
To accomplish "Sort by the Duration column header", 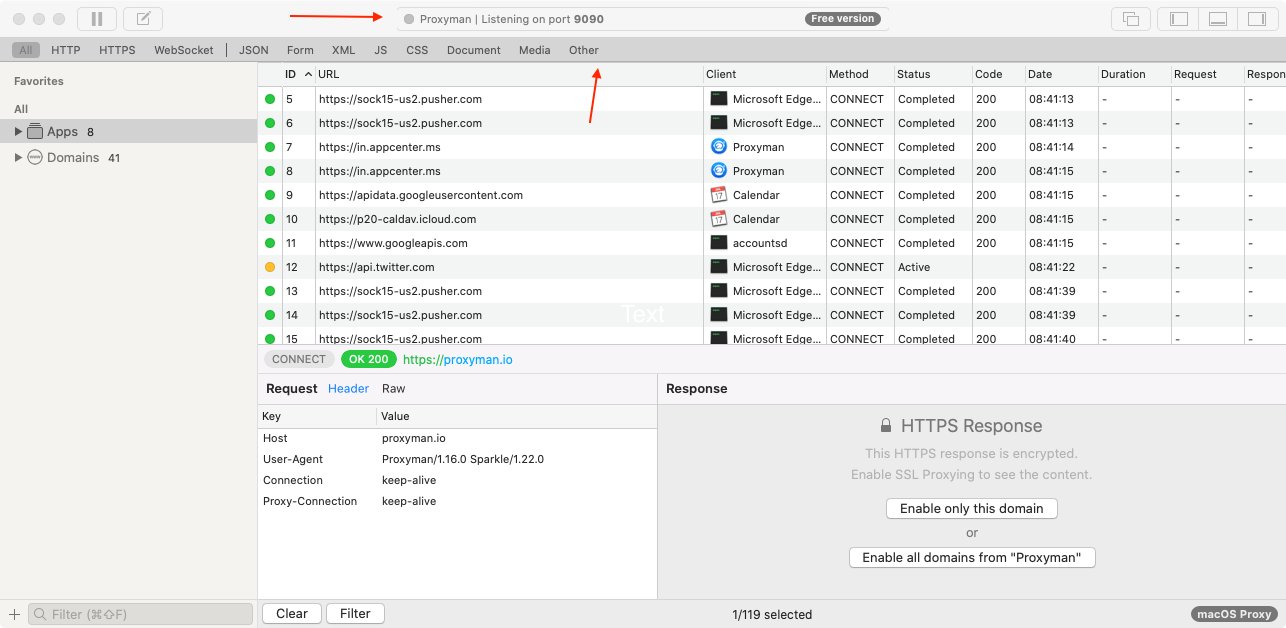I will tap(1134, 74).
